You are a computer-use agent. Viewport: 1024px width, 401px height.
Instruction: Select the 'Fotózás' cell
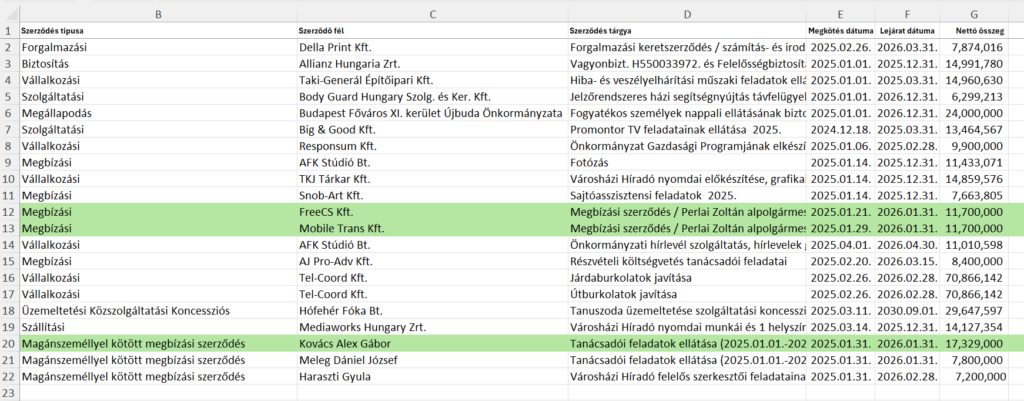click(687, 163)
